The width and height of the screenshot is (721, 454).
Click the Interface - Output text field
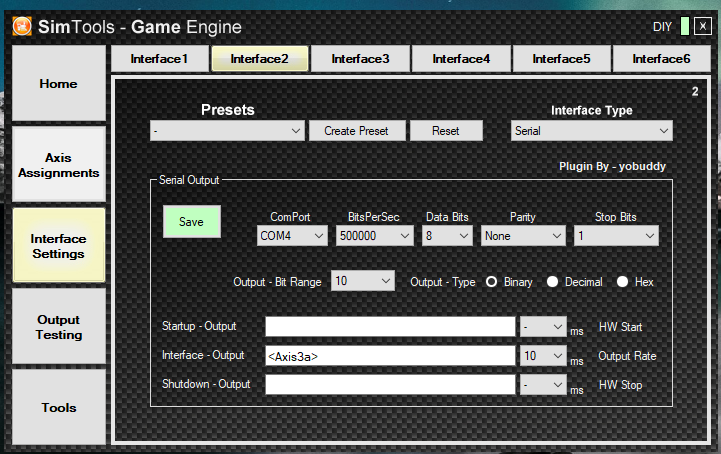coord(388,355)
